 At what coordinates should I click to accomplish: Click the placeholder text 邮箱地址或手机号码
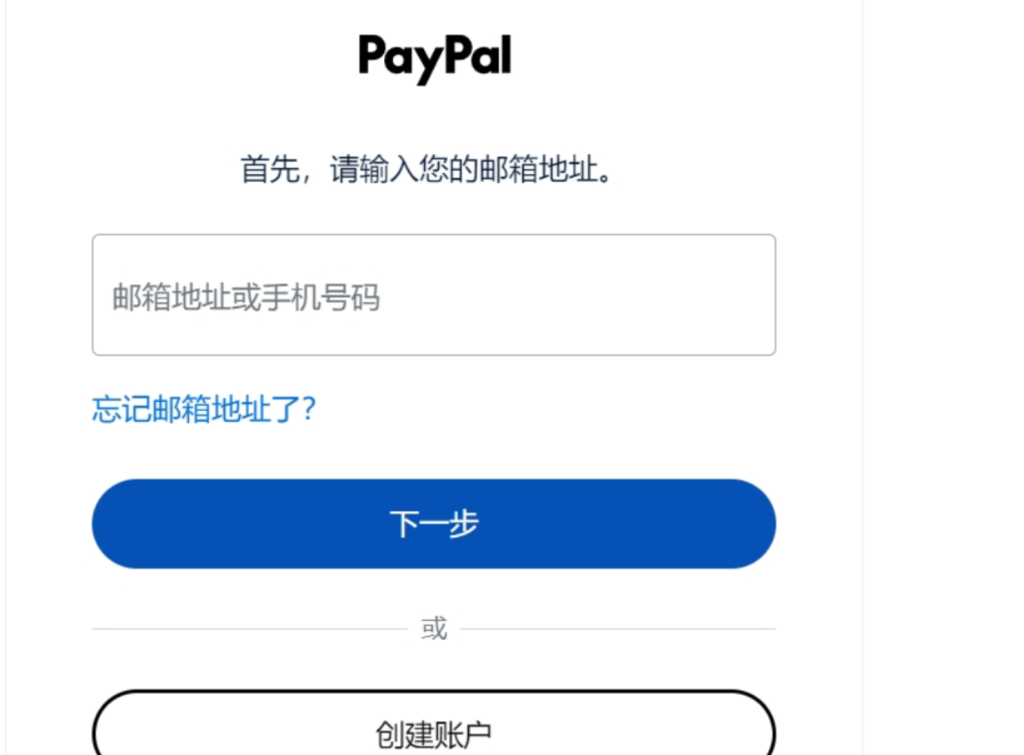point(246,297)
